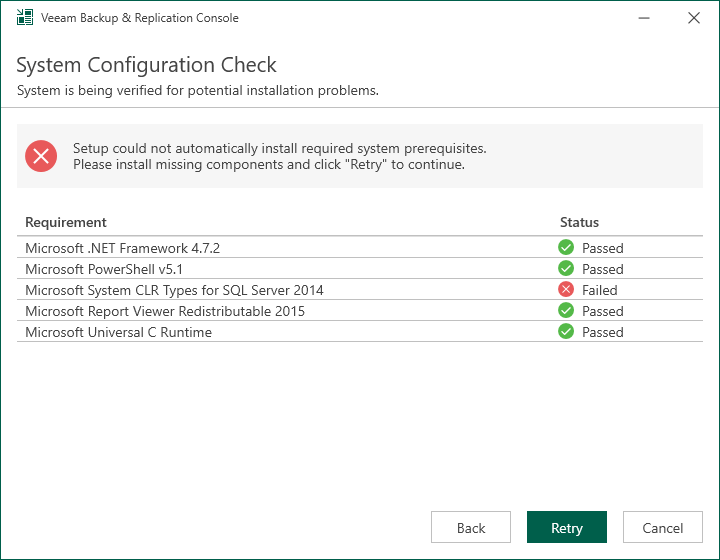Click the red error icon in banner
Screen dimensions: 720x560
pyautogui.click(x=41, y=155)
